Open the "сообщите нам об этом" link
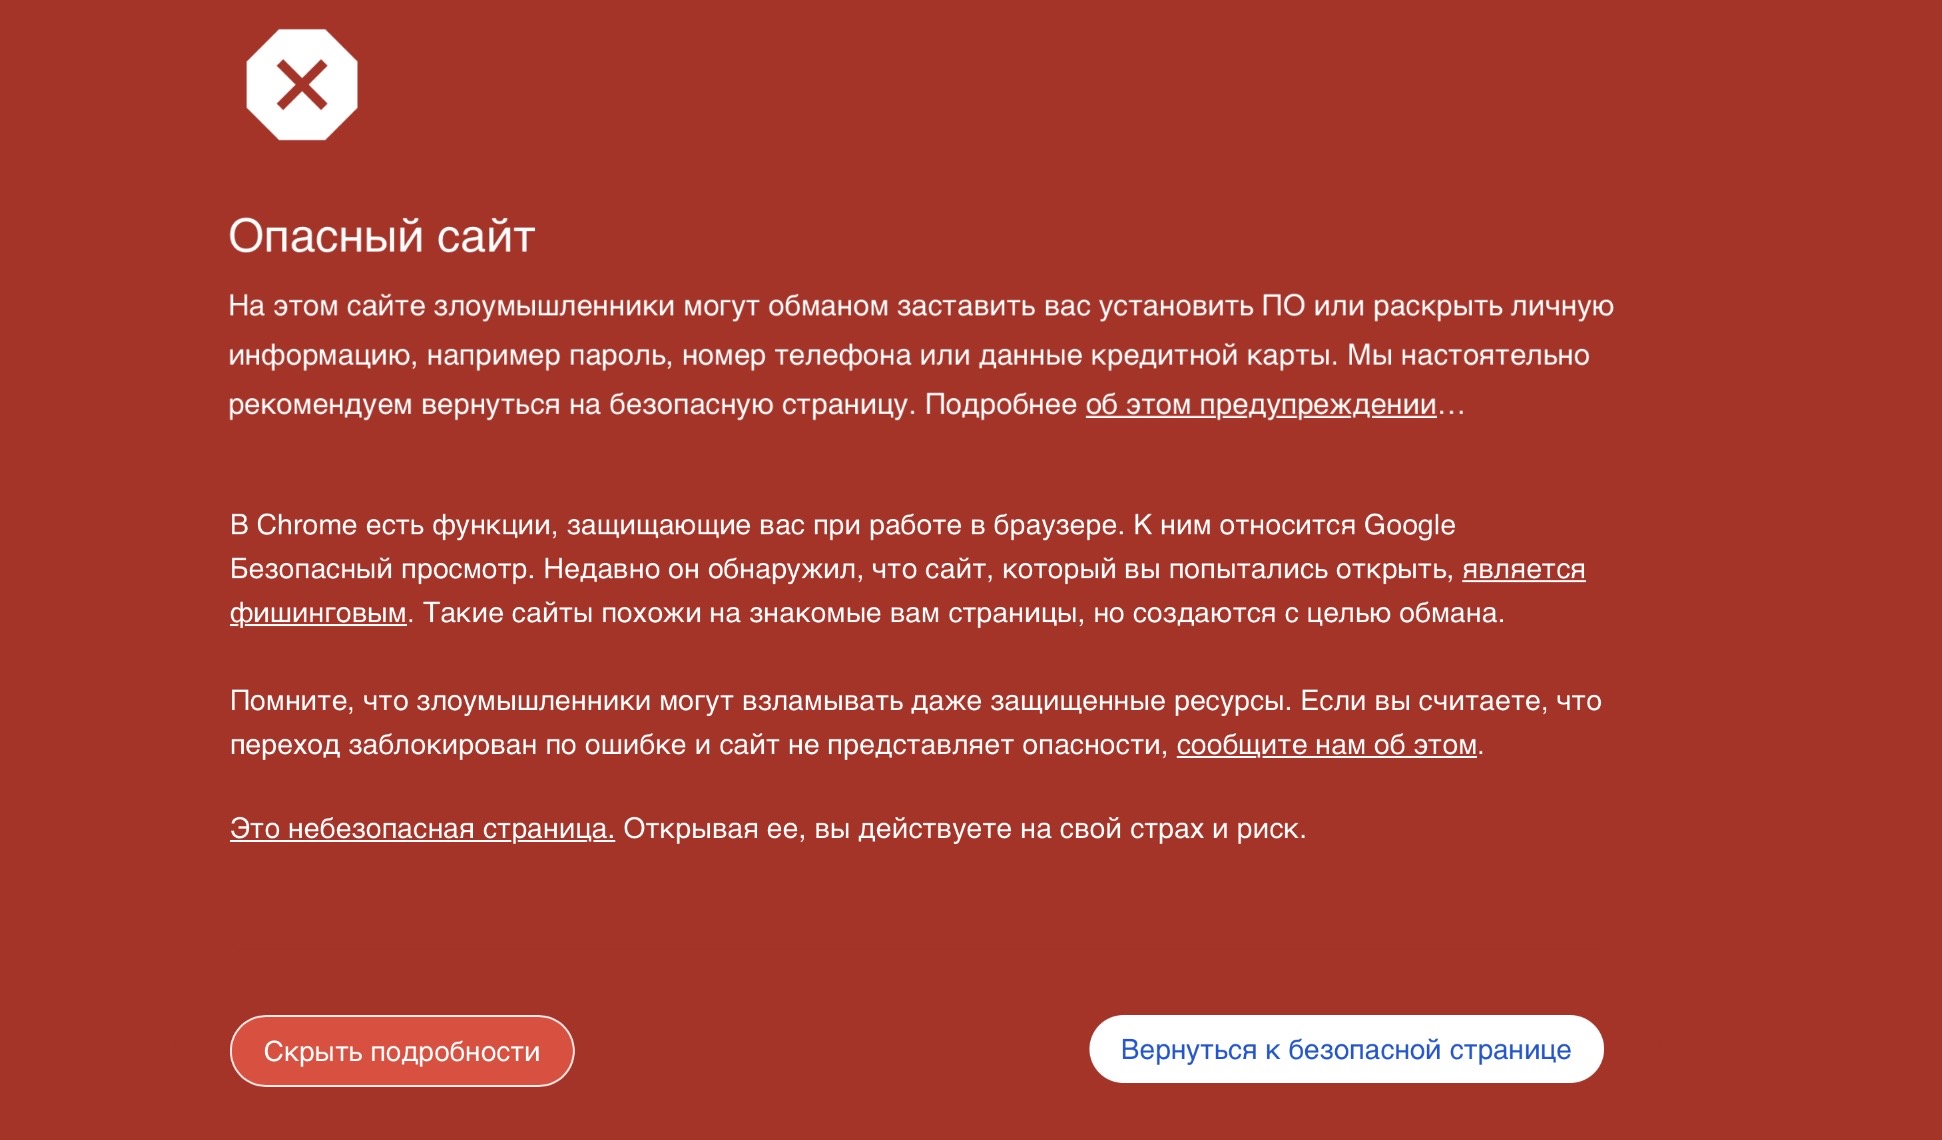The width and height of the screenshot is (1942, 1140). 1326,746
